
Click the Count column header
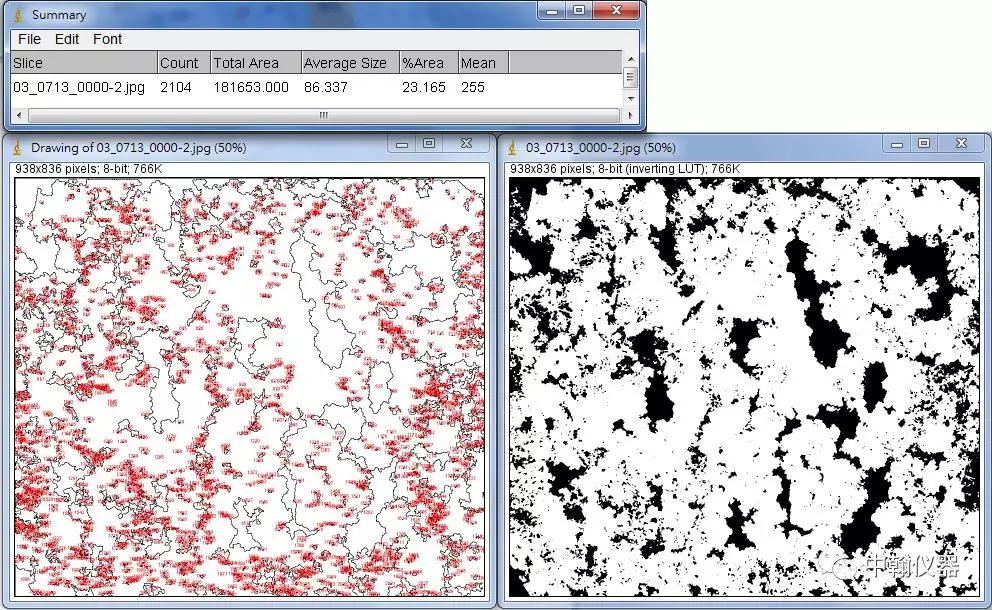coord(179,63)
